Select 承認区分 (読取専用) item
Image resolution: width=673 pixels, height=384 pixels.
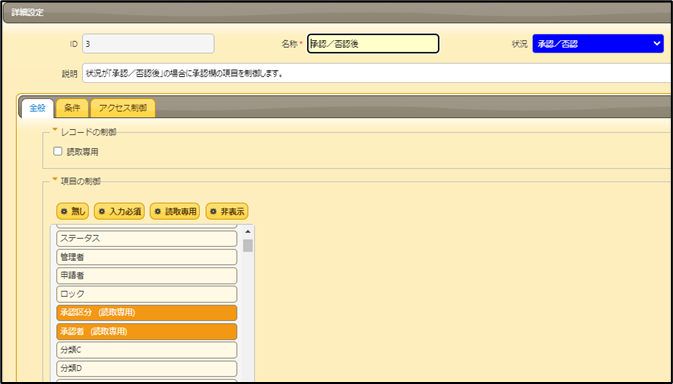click(x=147, y=313)
